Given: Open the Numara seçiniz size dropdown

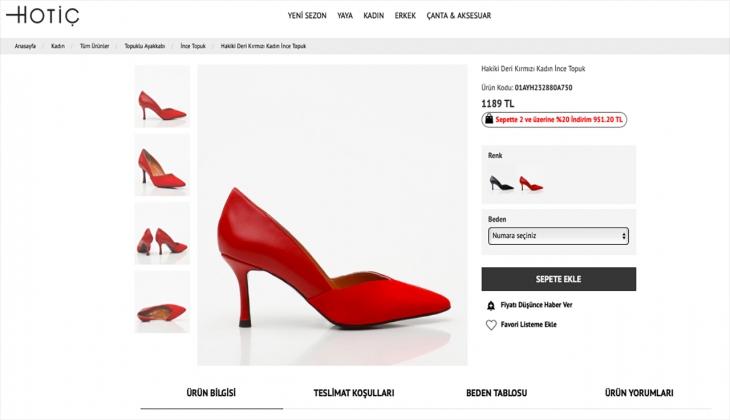Looking at the screenshot, I should pos(558,236).
